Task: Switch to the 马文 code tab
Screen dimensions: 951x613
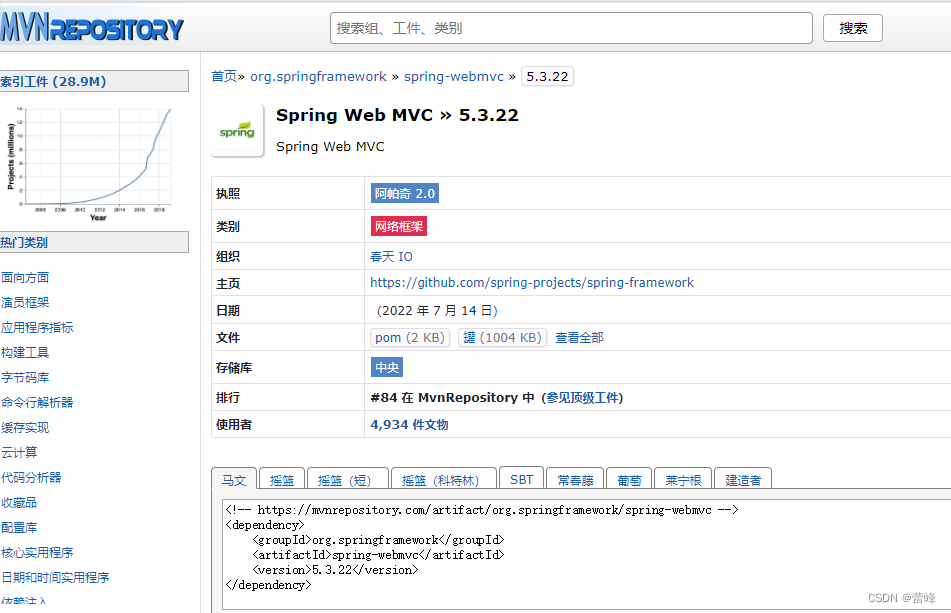Action: pos(233,480)
